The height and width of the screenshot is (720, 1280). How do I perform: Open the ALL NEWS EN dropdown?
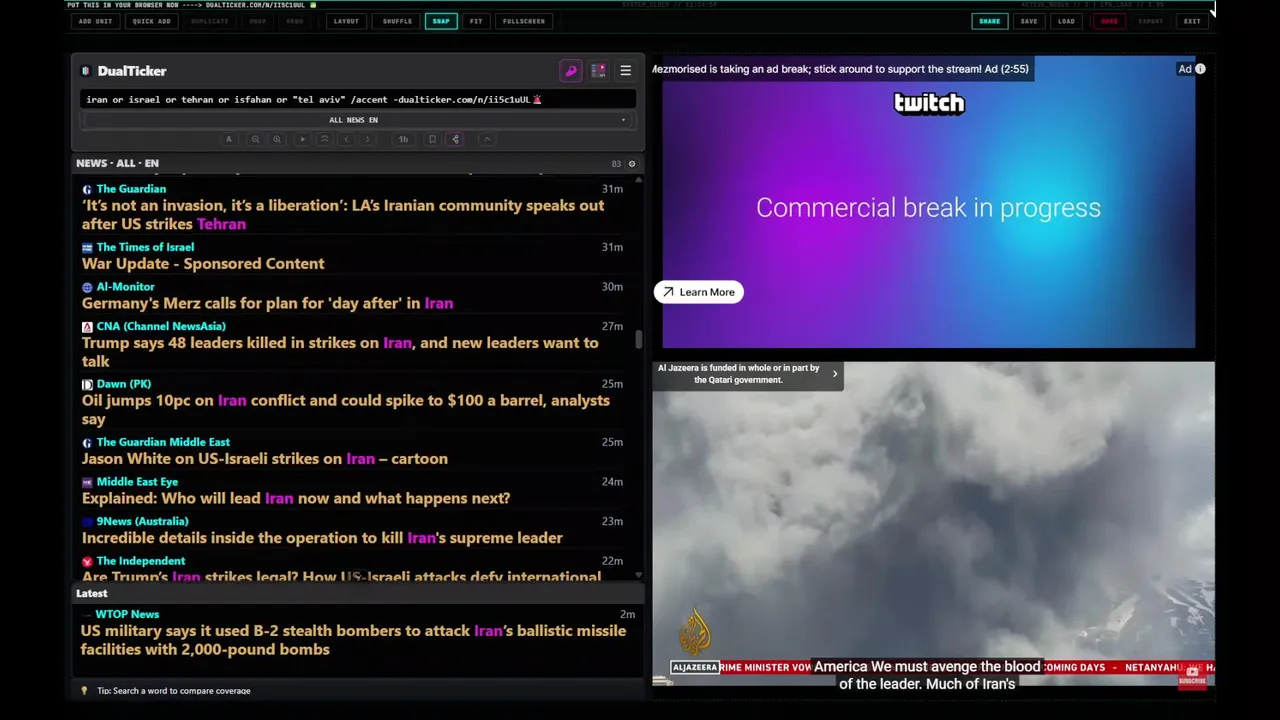pos(358,120)
